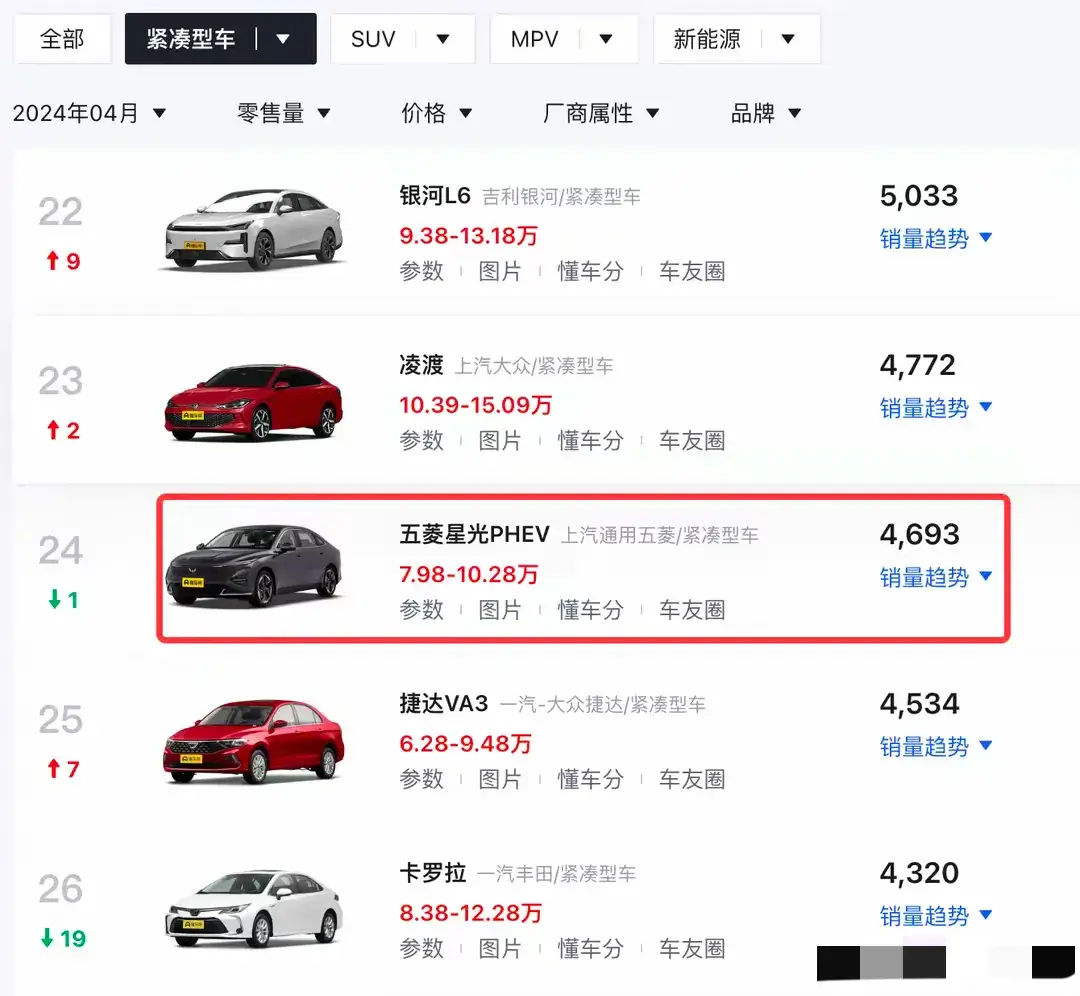Open the 五菱星光PHEV car thumbnail

pos(254,567)
